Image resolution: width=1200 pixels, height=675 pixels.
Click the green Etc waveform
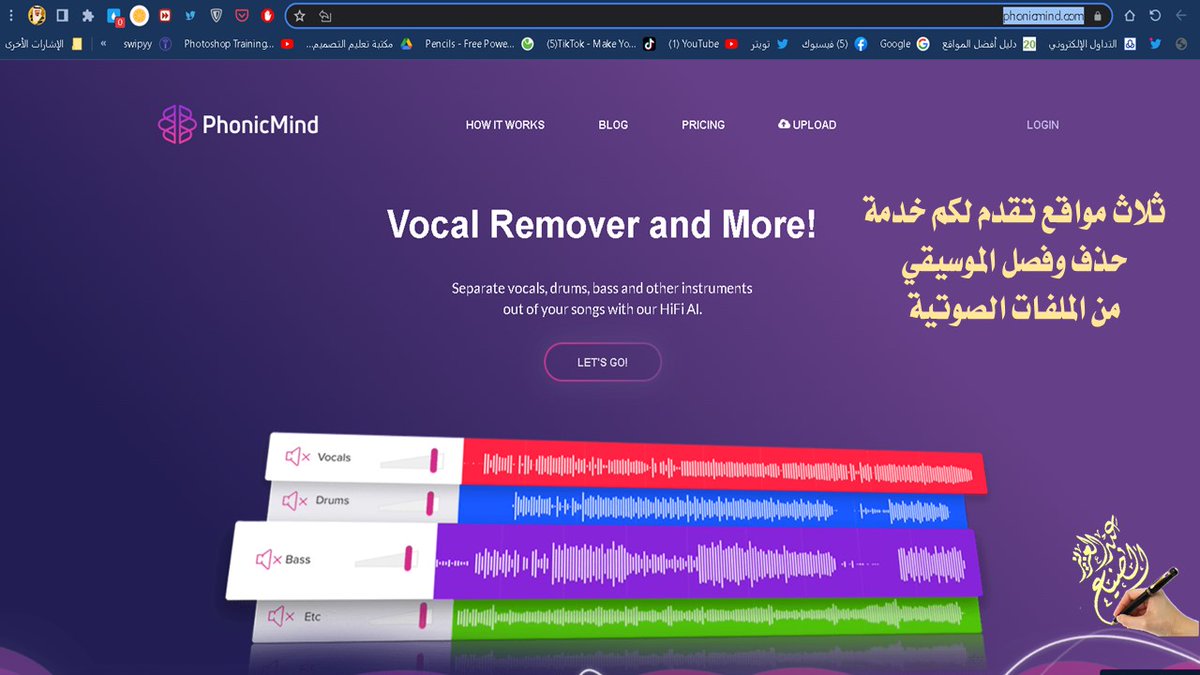click(x=715, y=617)
